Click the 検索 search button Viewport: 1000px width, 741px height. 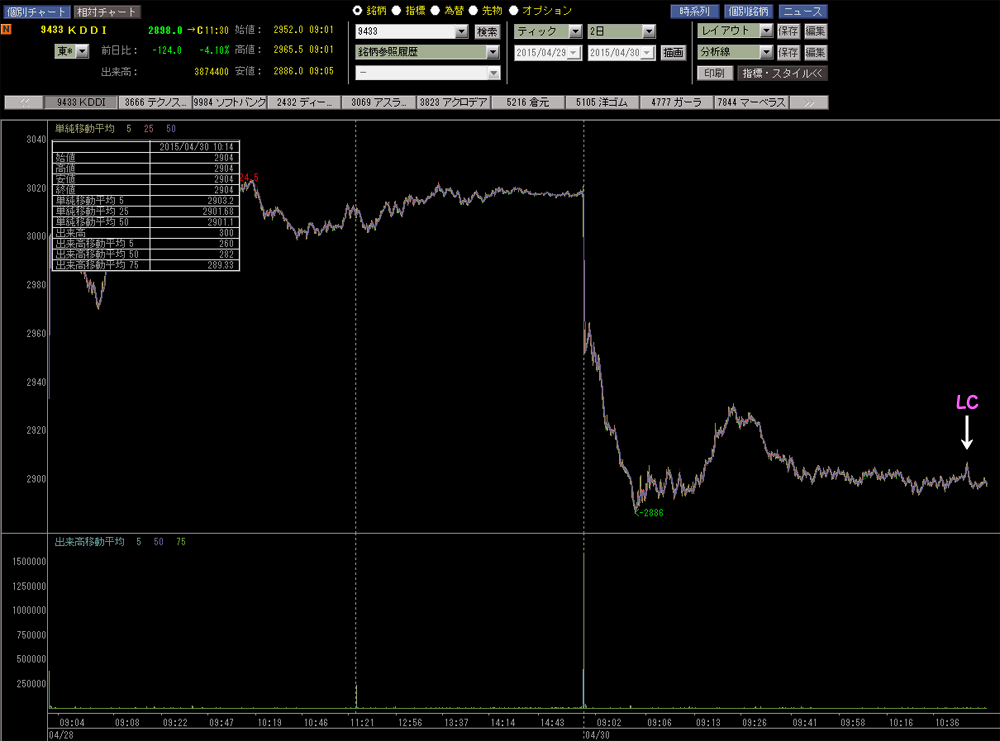point(487,31)
